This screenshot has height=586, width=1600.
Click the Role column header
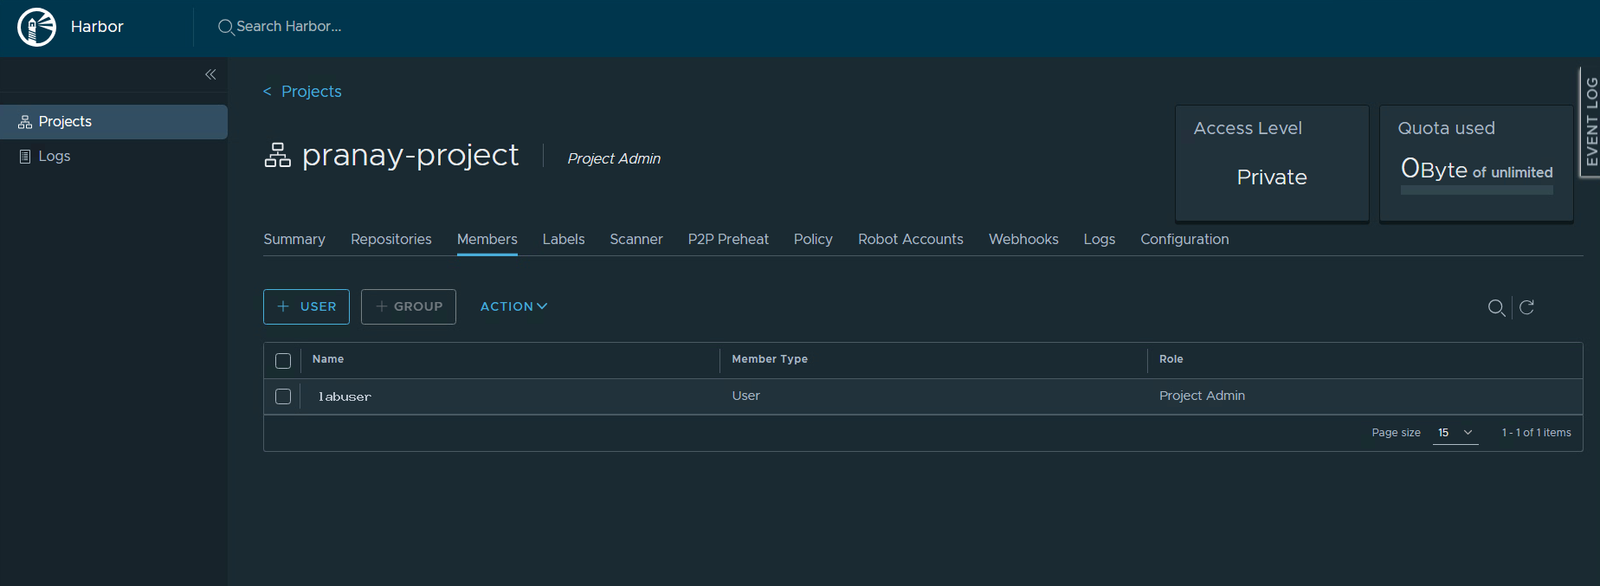[1171, 360]
